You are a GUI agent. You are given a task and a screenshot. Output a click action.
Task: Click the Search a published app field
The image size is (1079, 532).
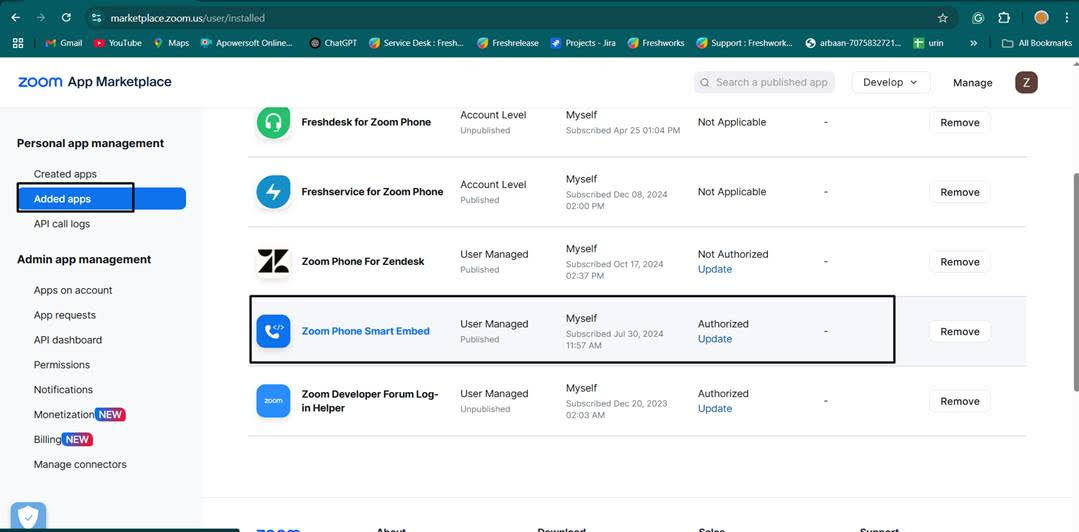tap(765, 82)
